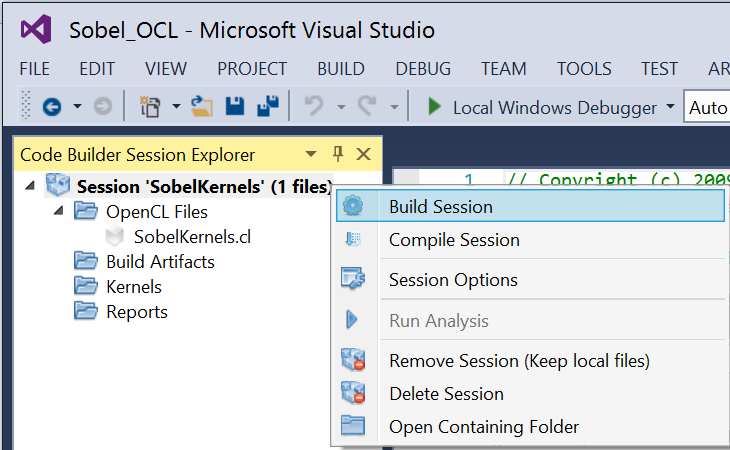
Task: Open the Session Explorer window position dropdown
Action: 311,155
